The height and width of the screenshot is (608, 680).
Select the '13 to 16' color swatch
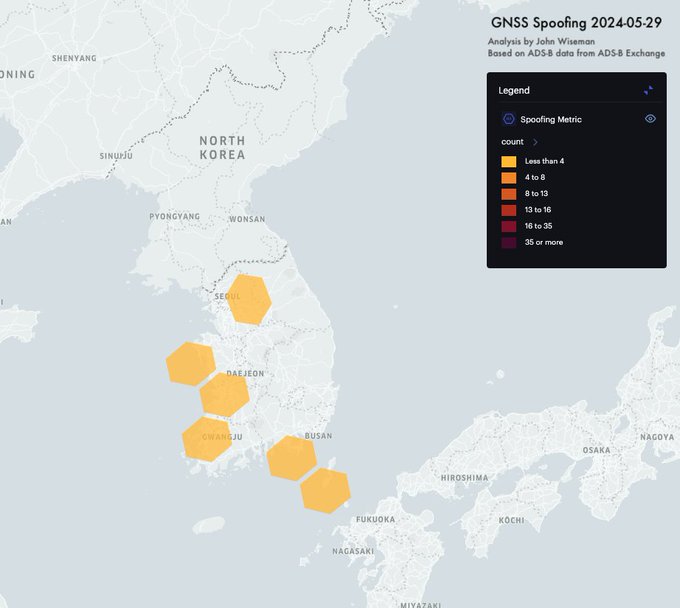pyautogui.click(x=509, y=210)
